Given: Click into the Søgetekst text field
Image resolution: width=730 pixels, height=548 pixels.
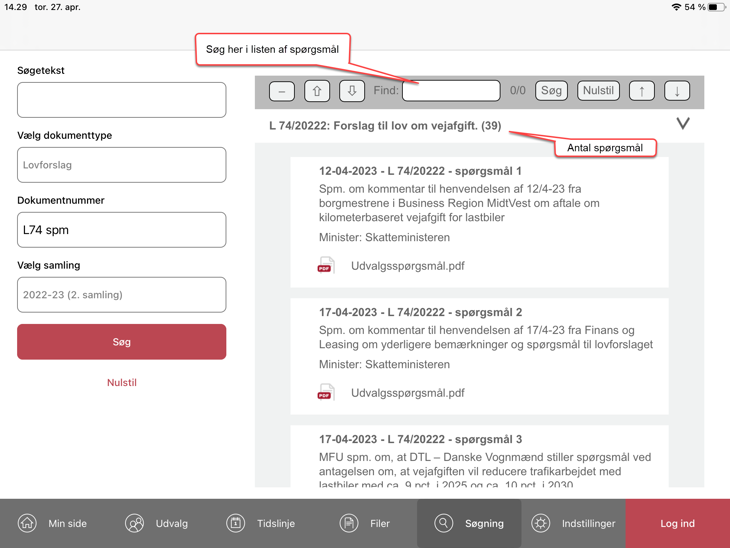Looking at the screenshot, I should pyautogui.click(x=121, y=100).
